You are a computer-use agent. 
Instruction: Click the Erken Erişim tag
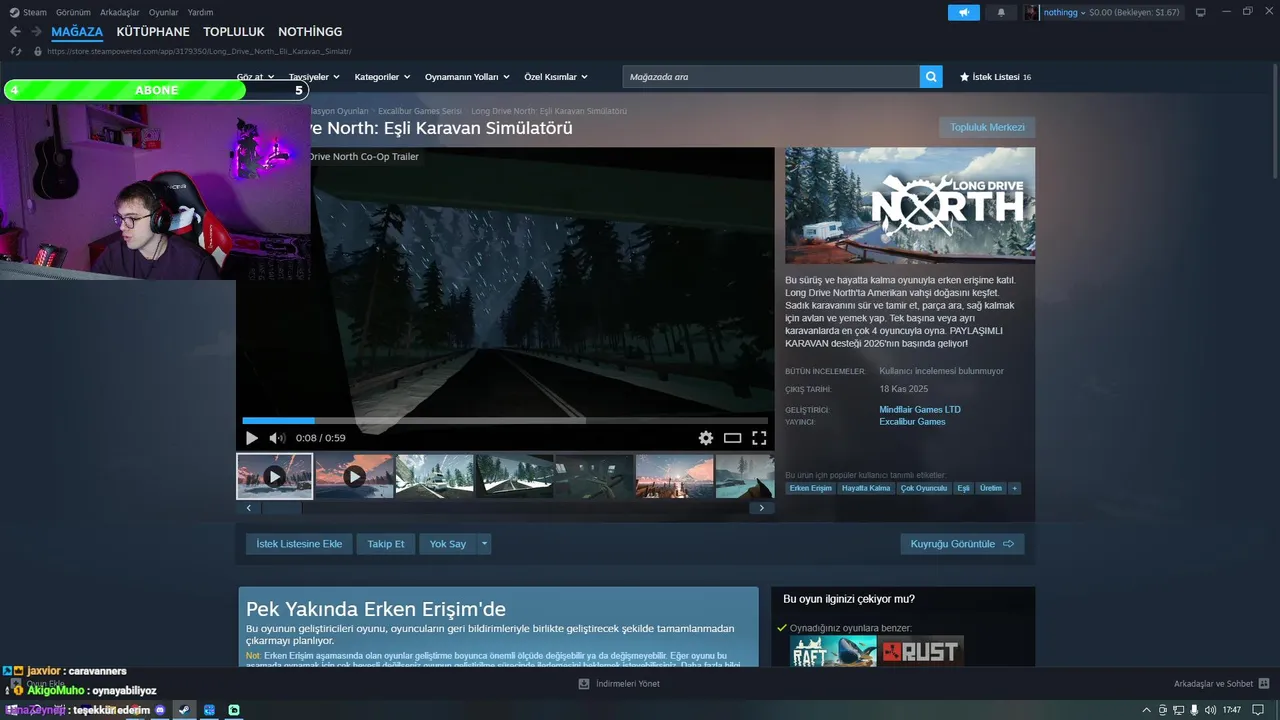point(810,488)
